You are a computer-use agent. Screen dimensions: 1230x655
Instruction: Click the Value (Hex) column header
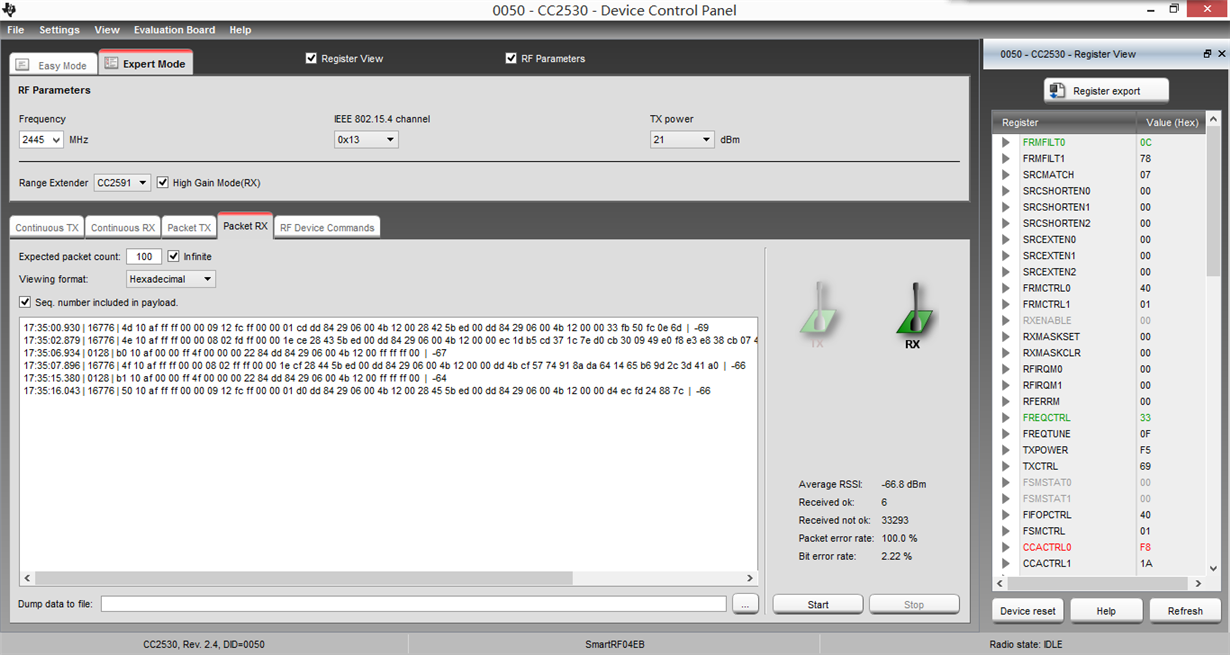[1171, 122]
